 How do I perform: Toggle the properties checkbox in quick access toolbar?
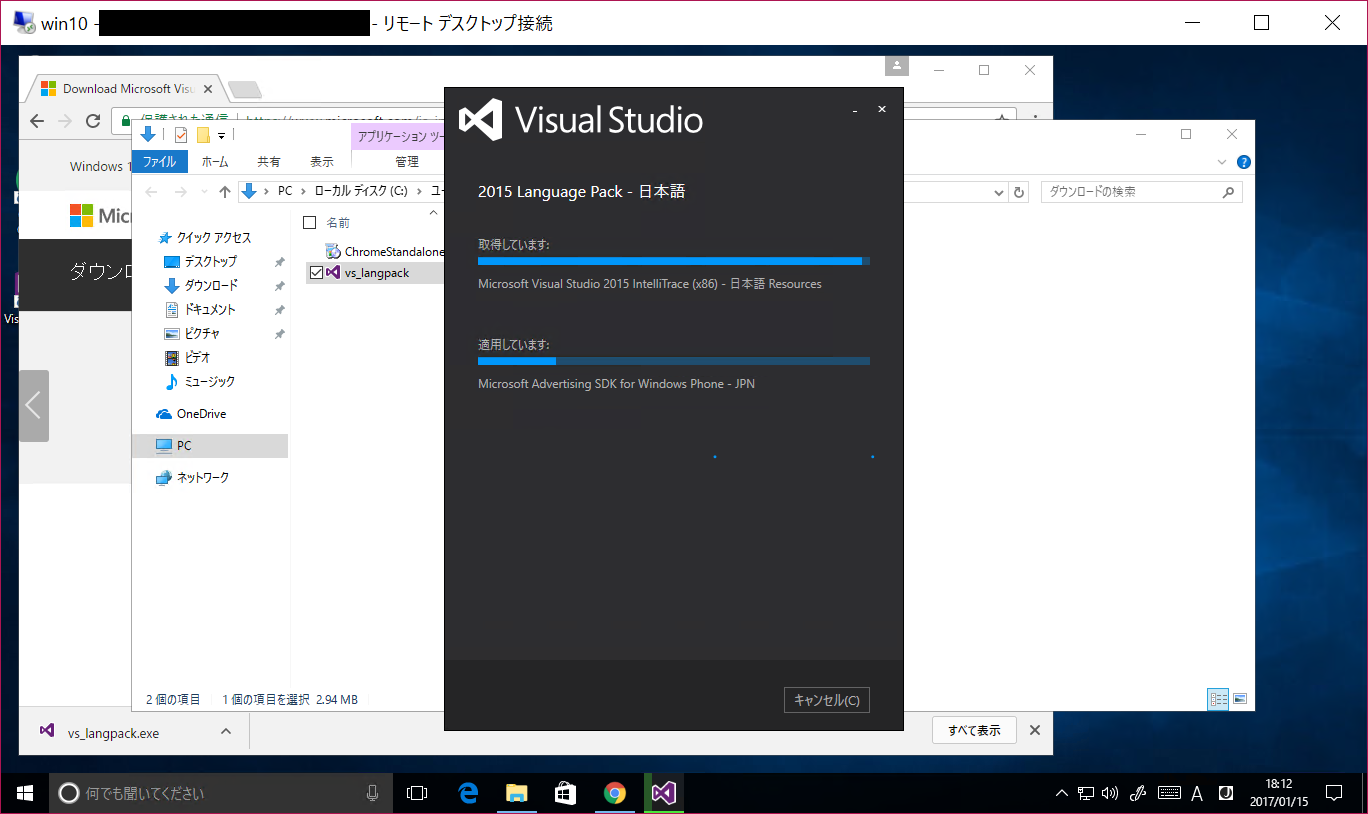click(180, 134)
